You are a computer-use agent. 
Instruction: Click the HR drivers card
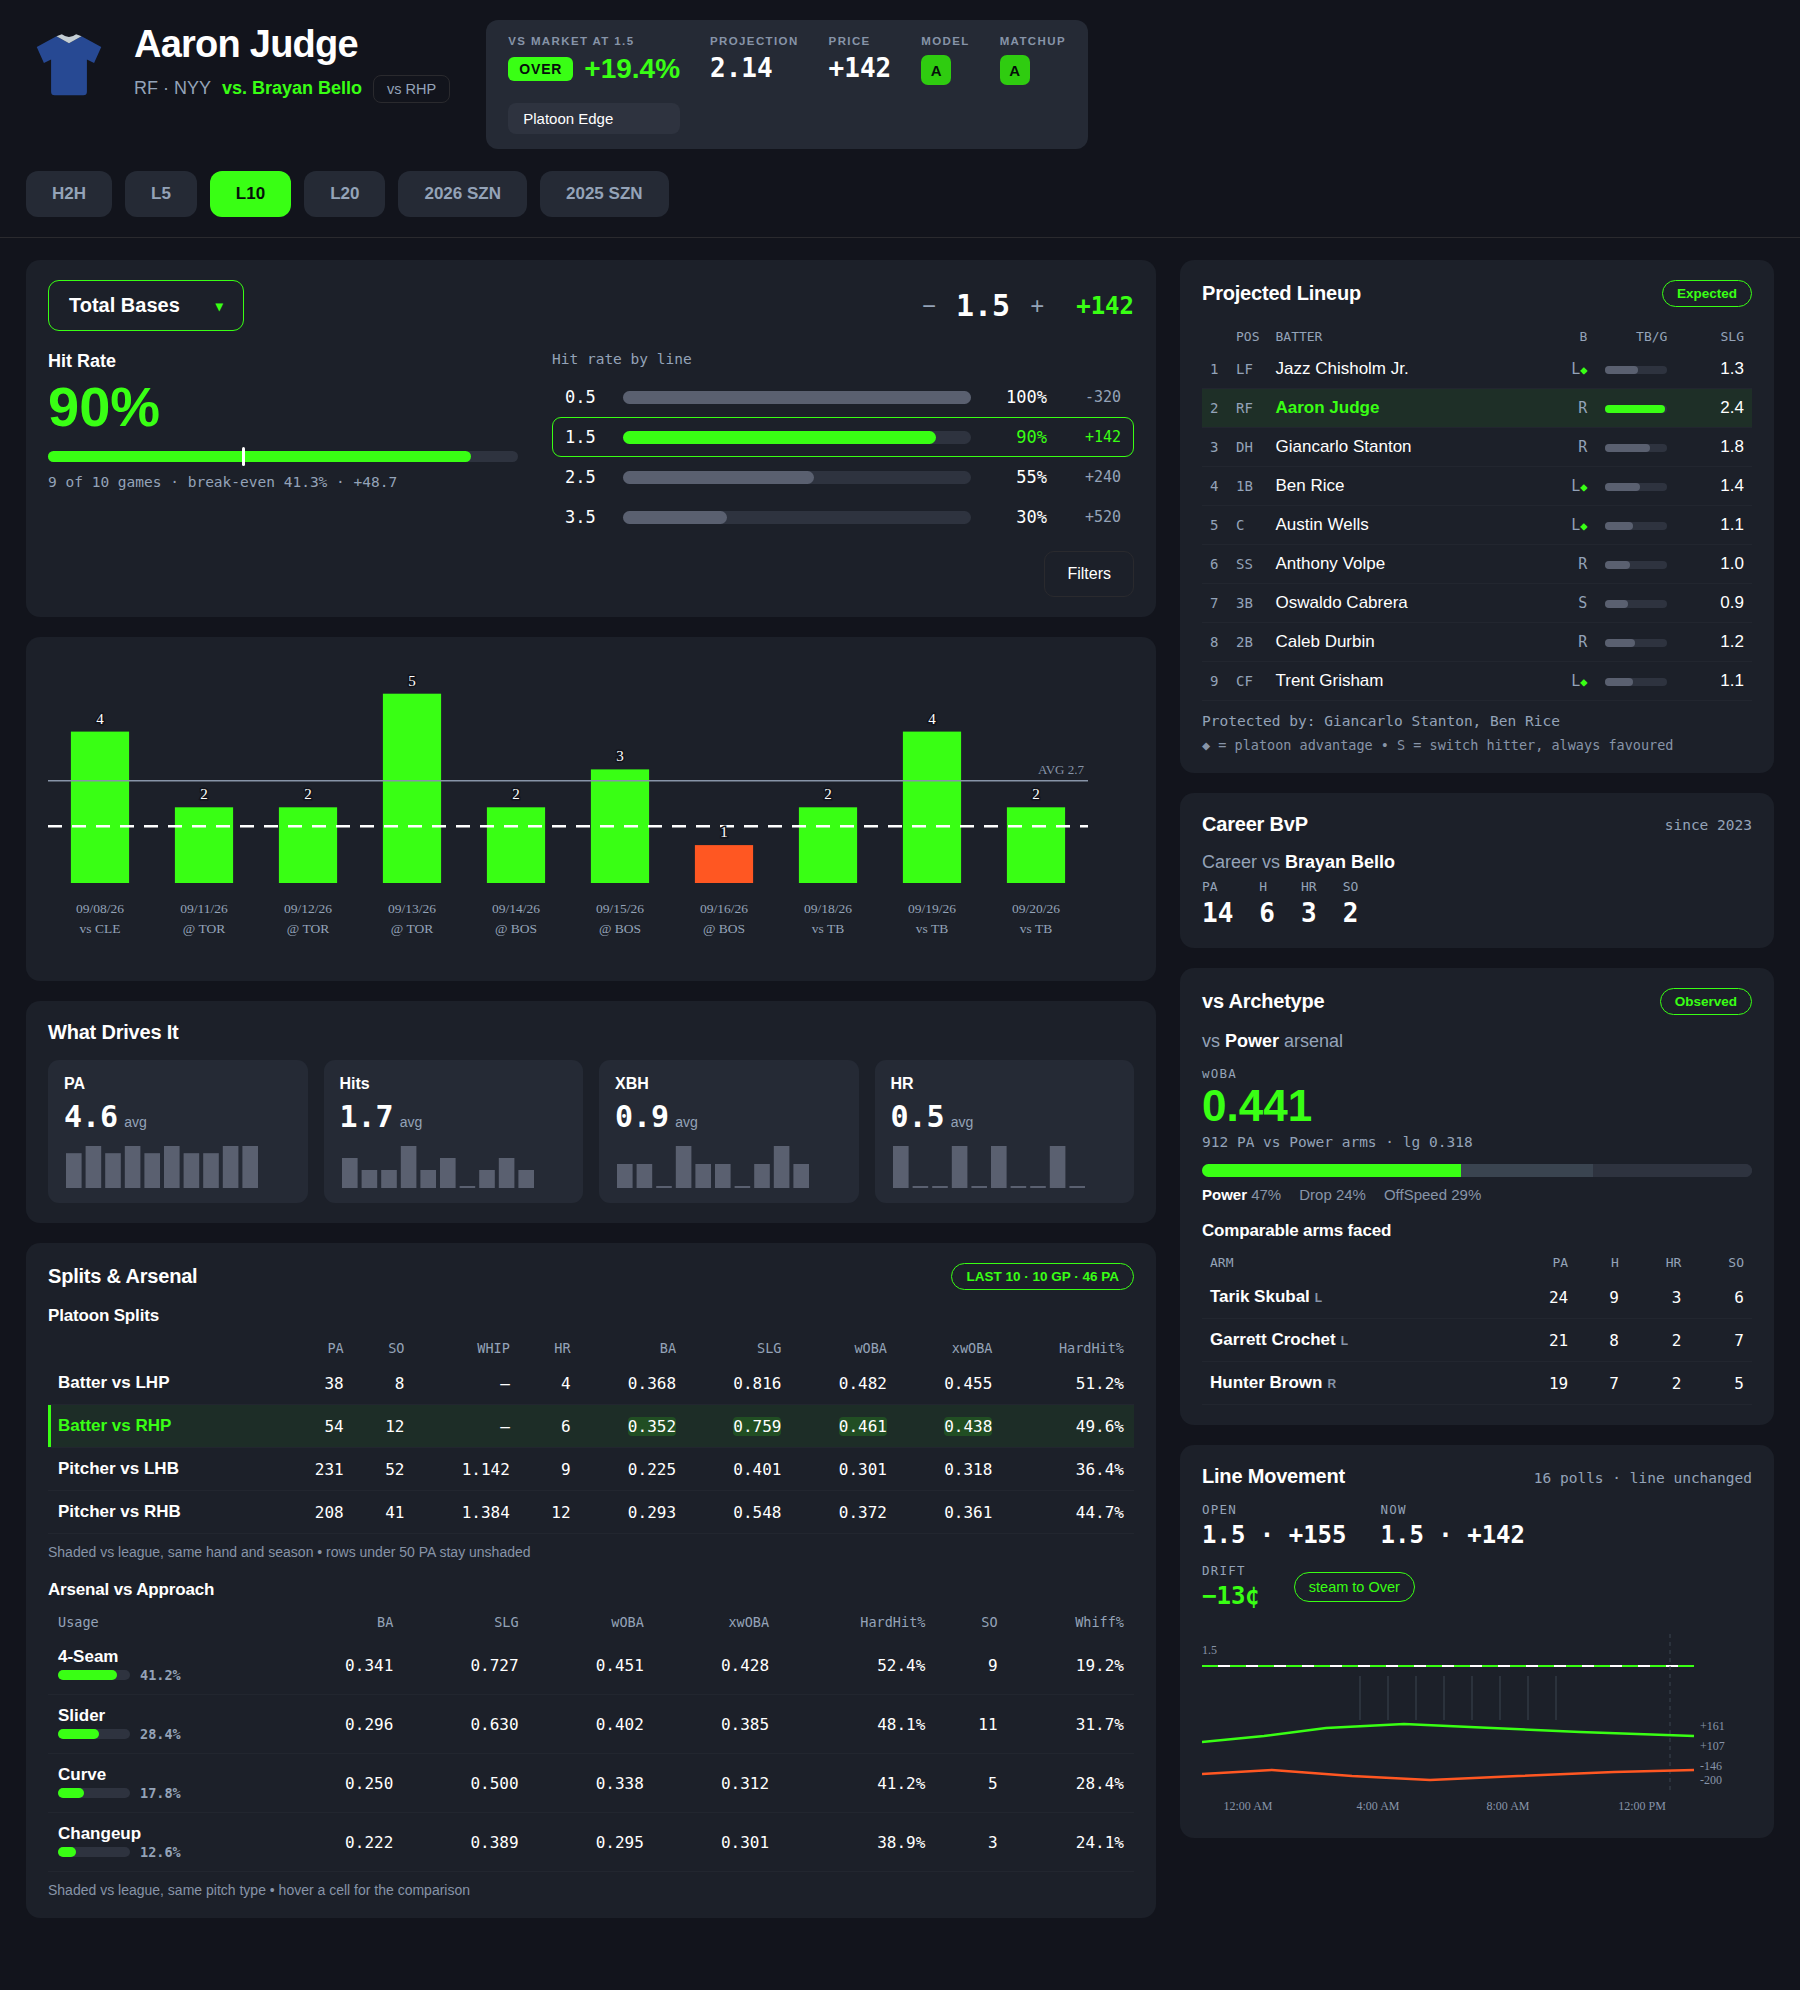[x=1004, y=1131]
